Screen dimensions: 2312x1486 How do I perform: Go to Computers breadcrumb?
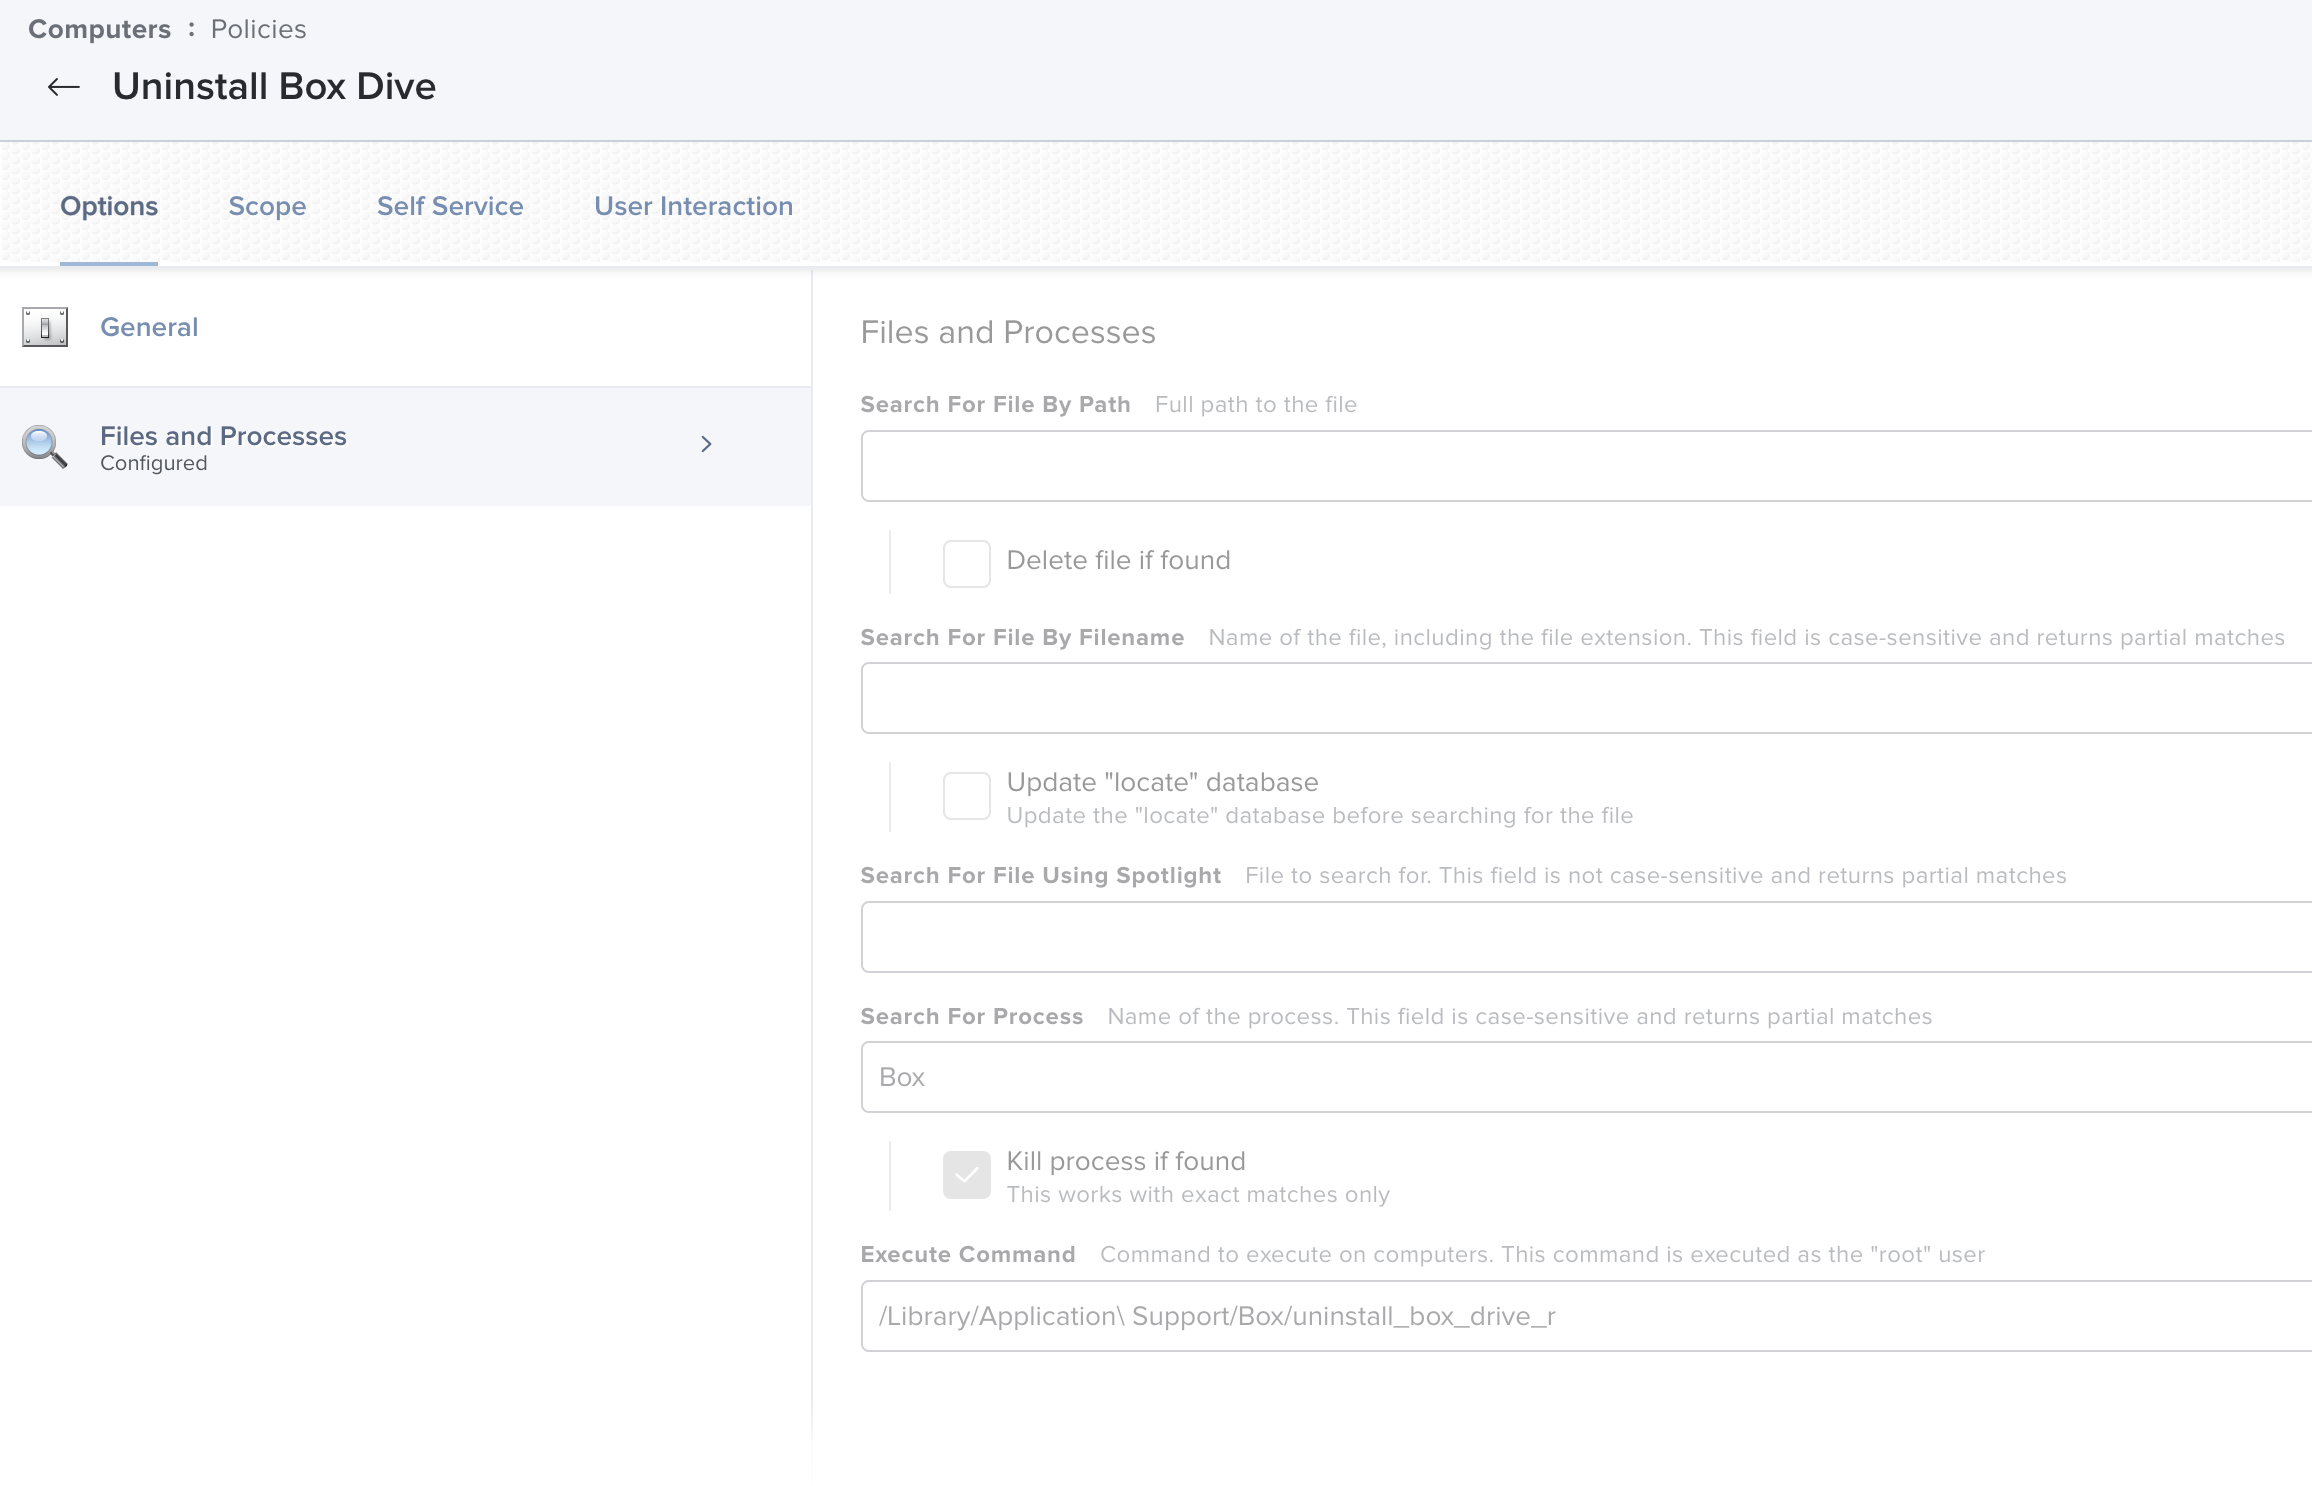99,29
